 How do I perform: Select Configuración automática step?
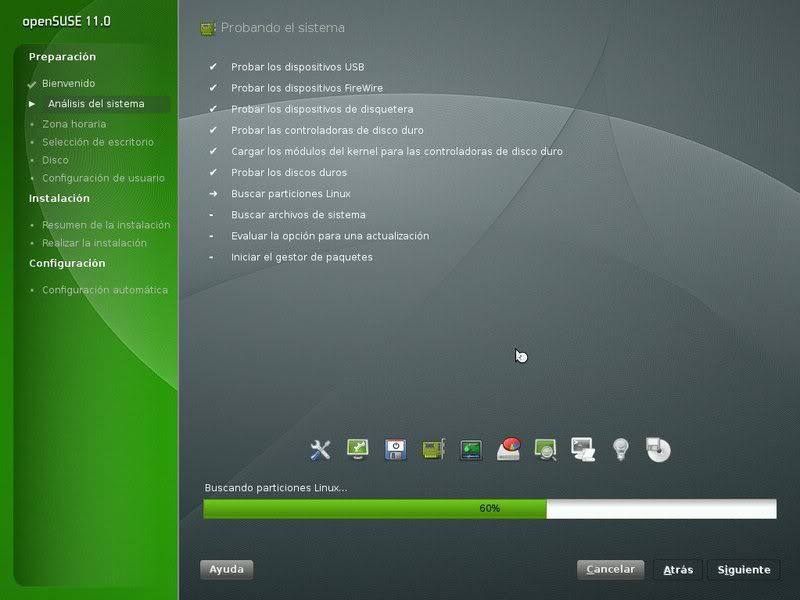105,290
